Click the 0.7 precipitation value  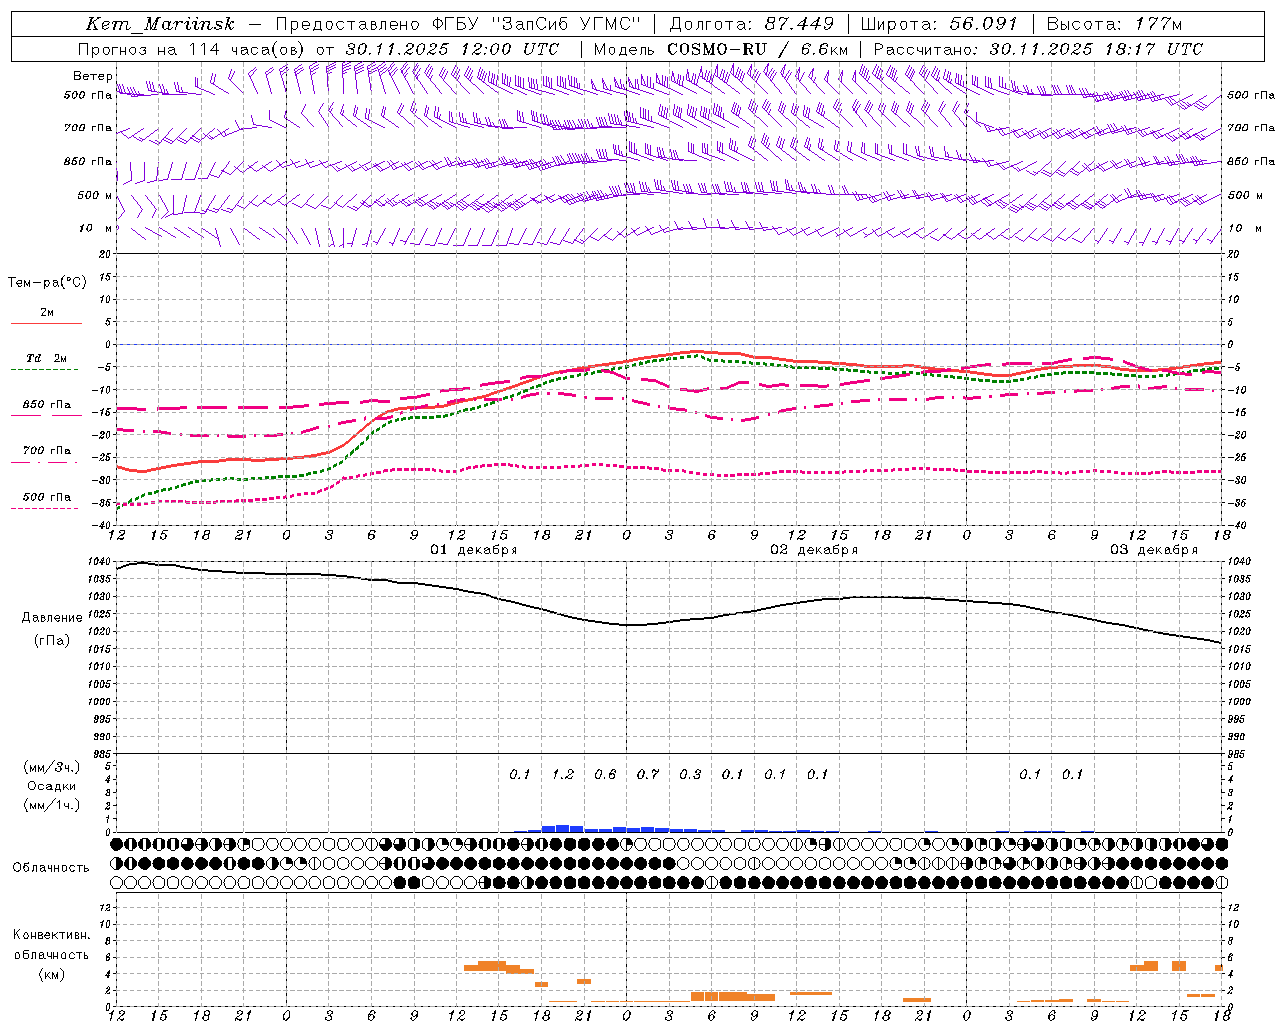point(648,774)
